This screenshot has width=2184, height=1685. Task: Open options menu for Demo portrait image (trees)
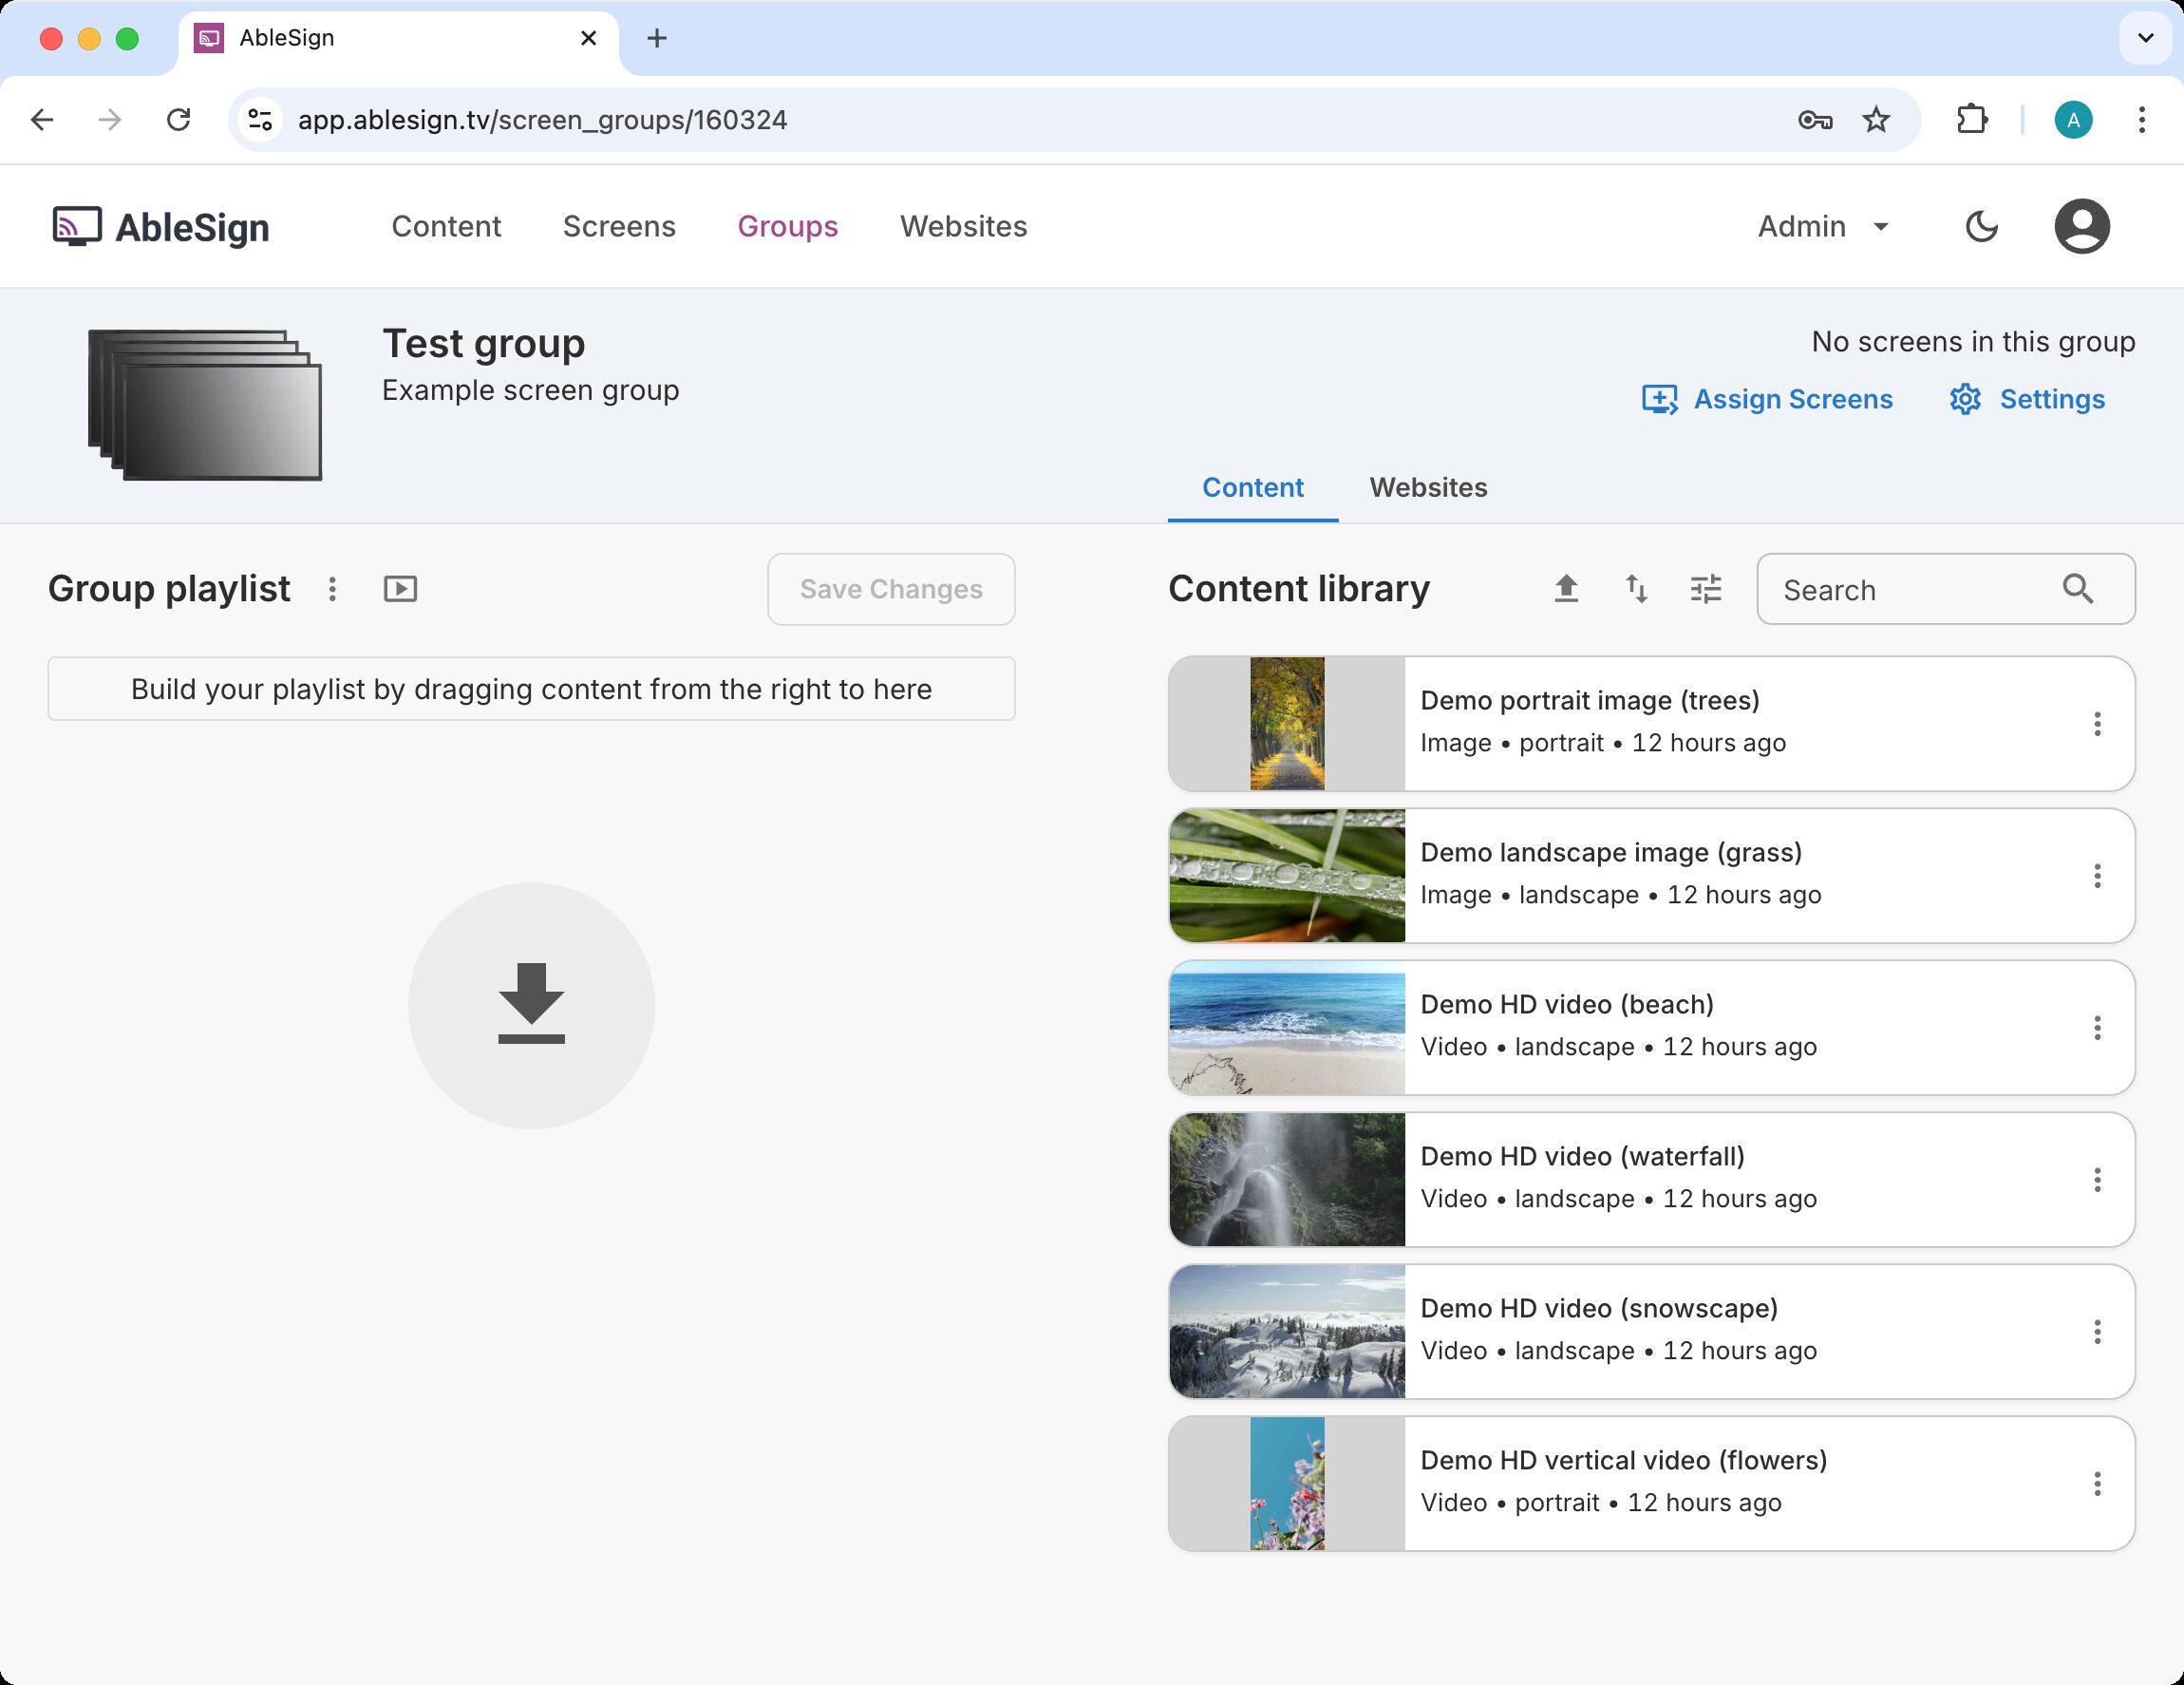coord(2097,724)
